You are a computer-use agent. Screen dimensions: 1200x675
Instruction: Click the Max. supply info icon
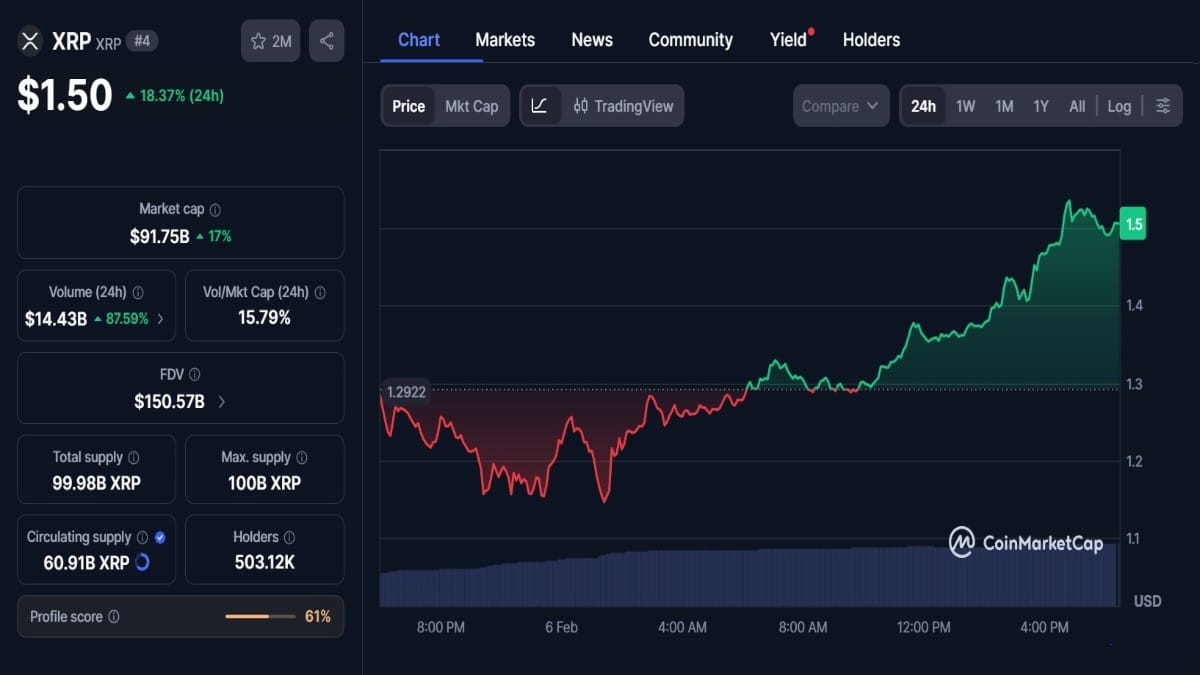point(302,457)
